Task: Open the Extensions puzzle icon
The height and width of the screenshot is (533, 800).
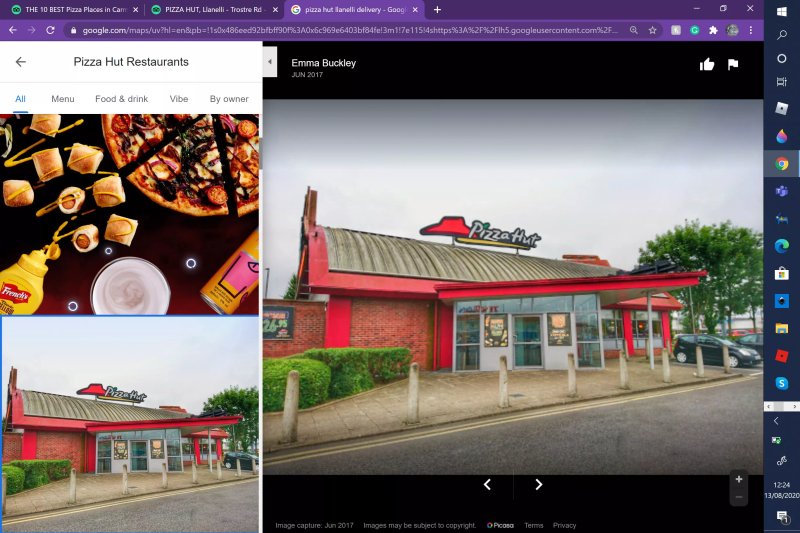Action: coord(713,31)
